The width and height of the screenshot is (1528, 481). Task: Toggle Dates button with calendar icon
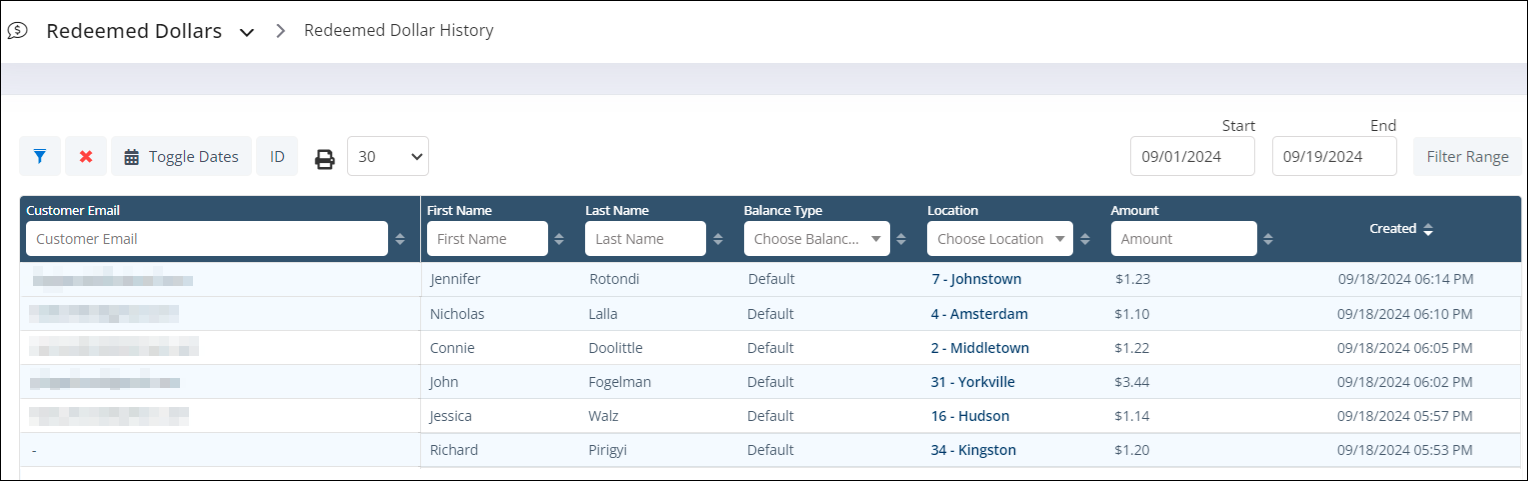181,157
